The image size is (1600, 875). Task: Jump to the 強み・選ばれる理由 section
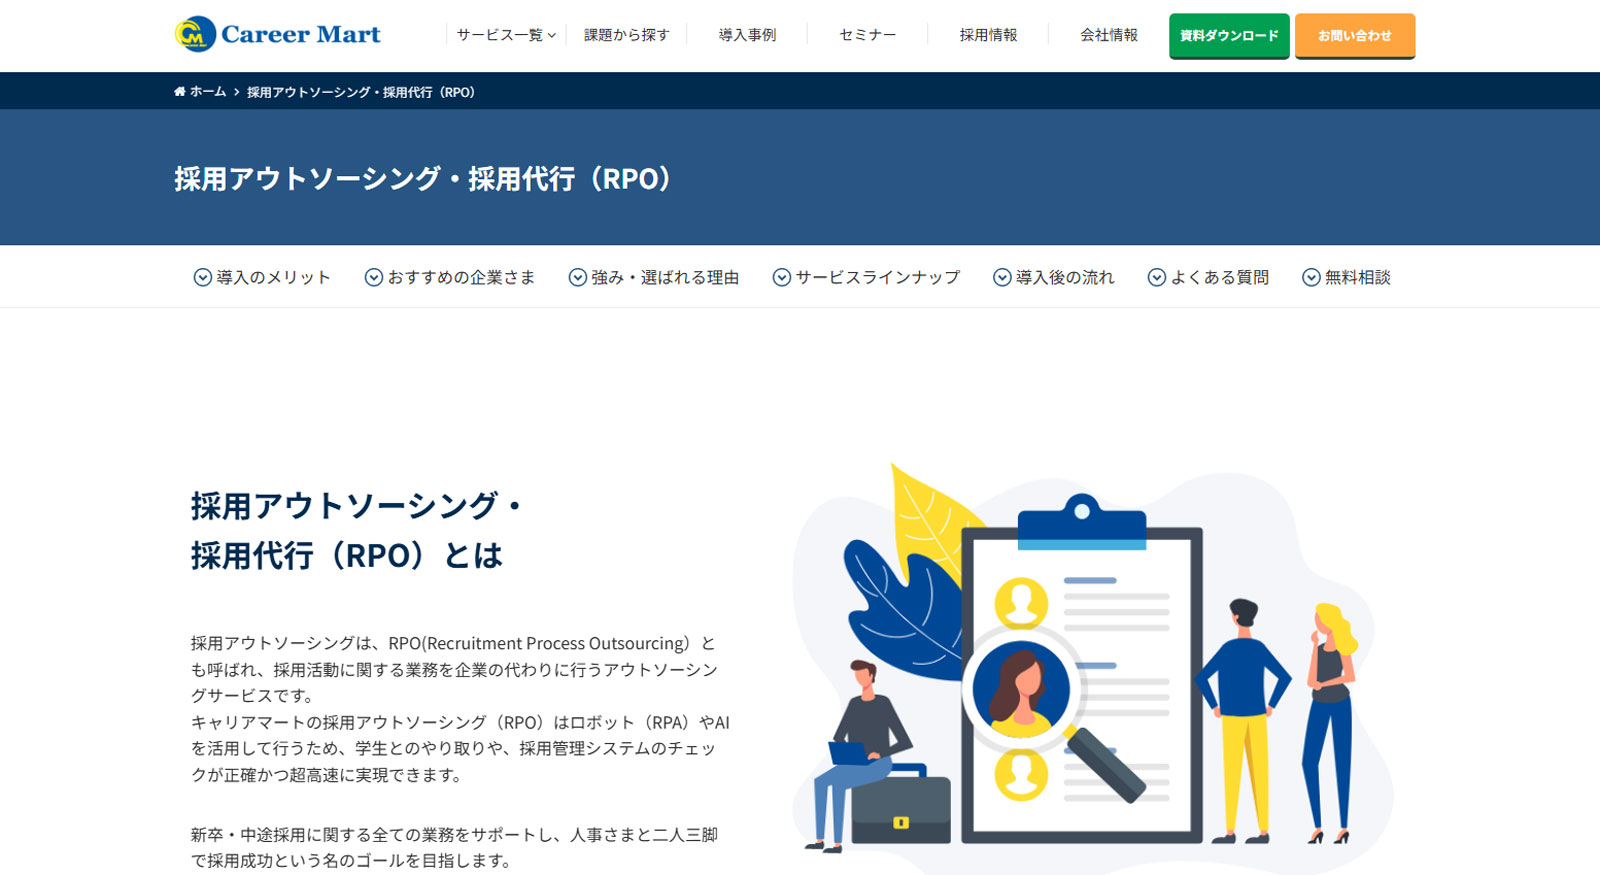[665, 278]
